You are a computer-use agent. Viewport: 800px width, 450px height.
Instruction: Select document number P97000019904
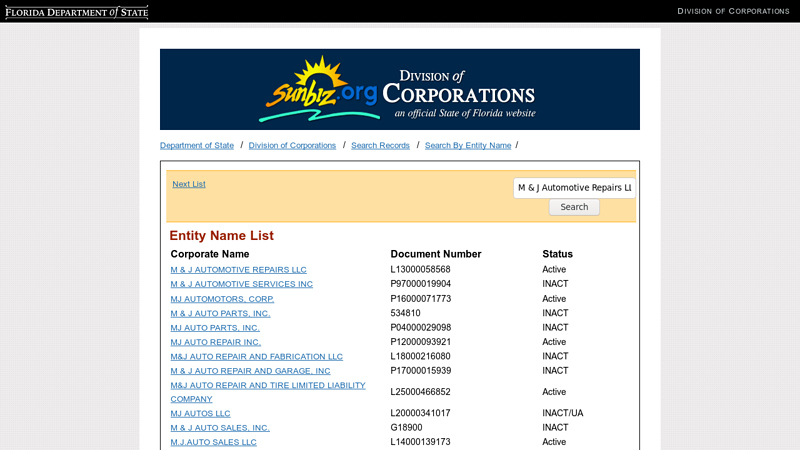click(421, 284)
